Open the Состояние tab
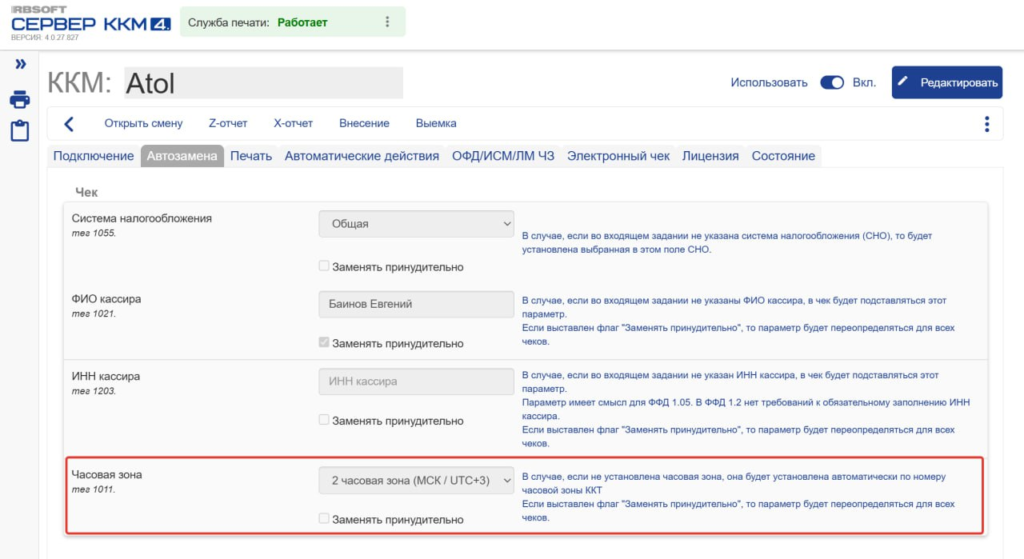1024x559 pixels. (x=783, y=156)
